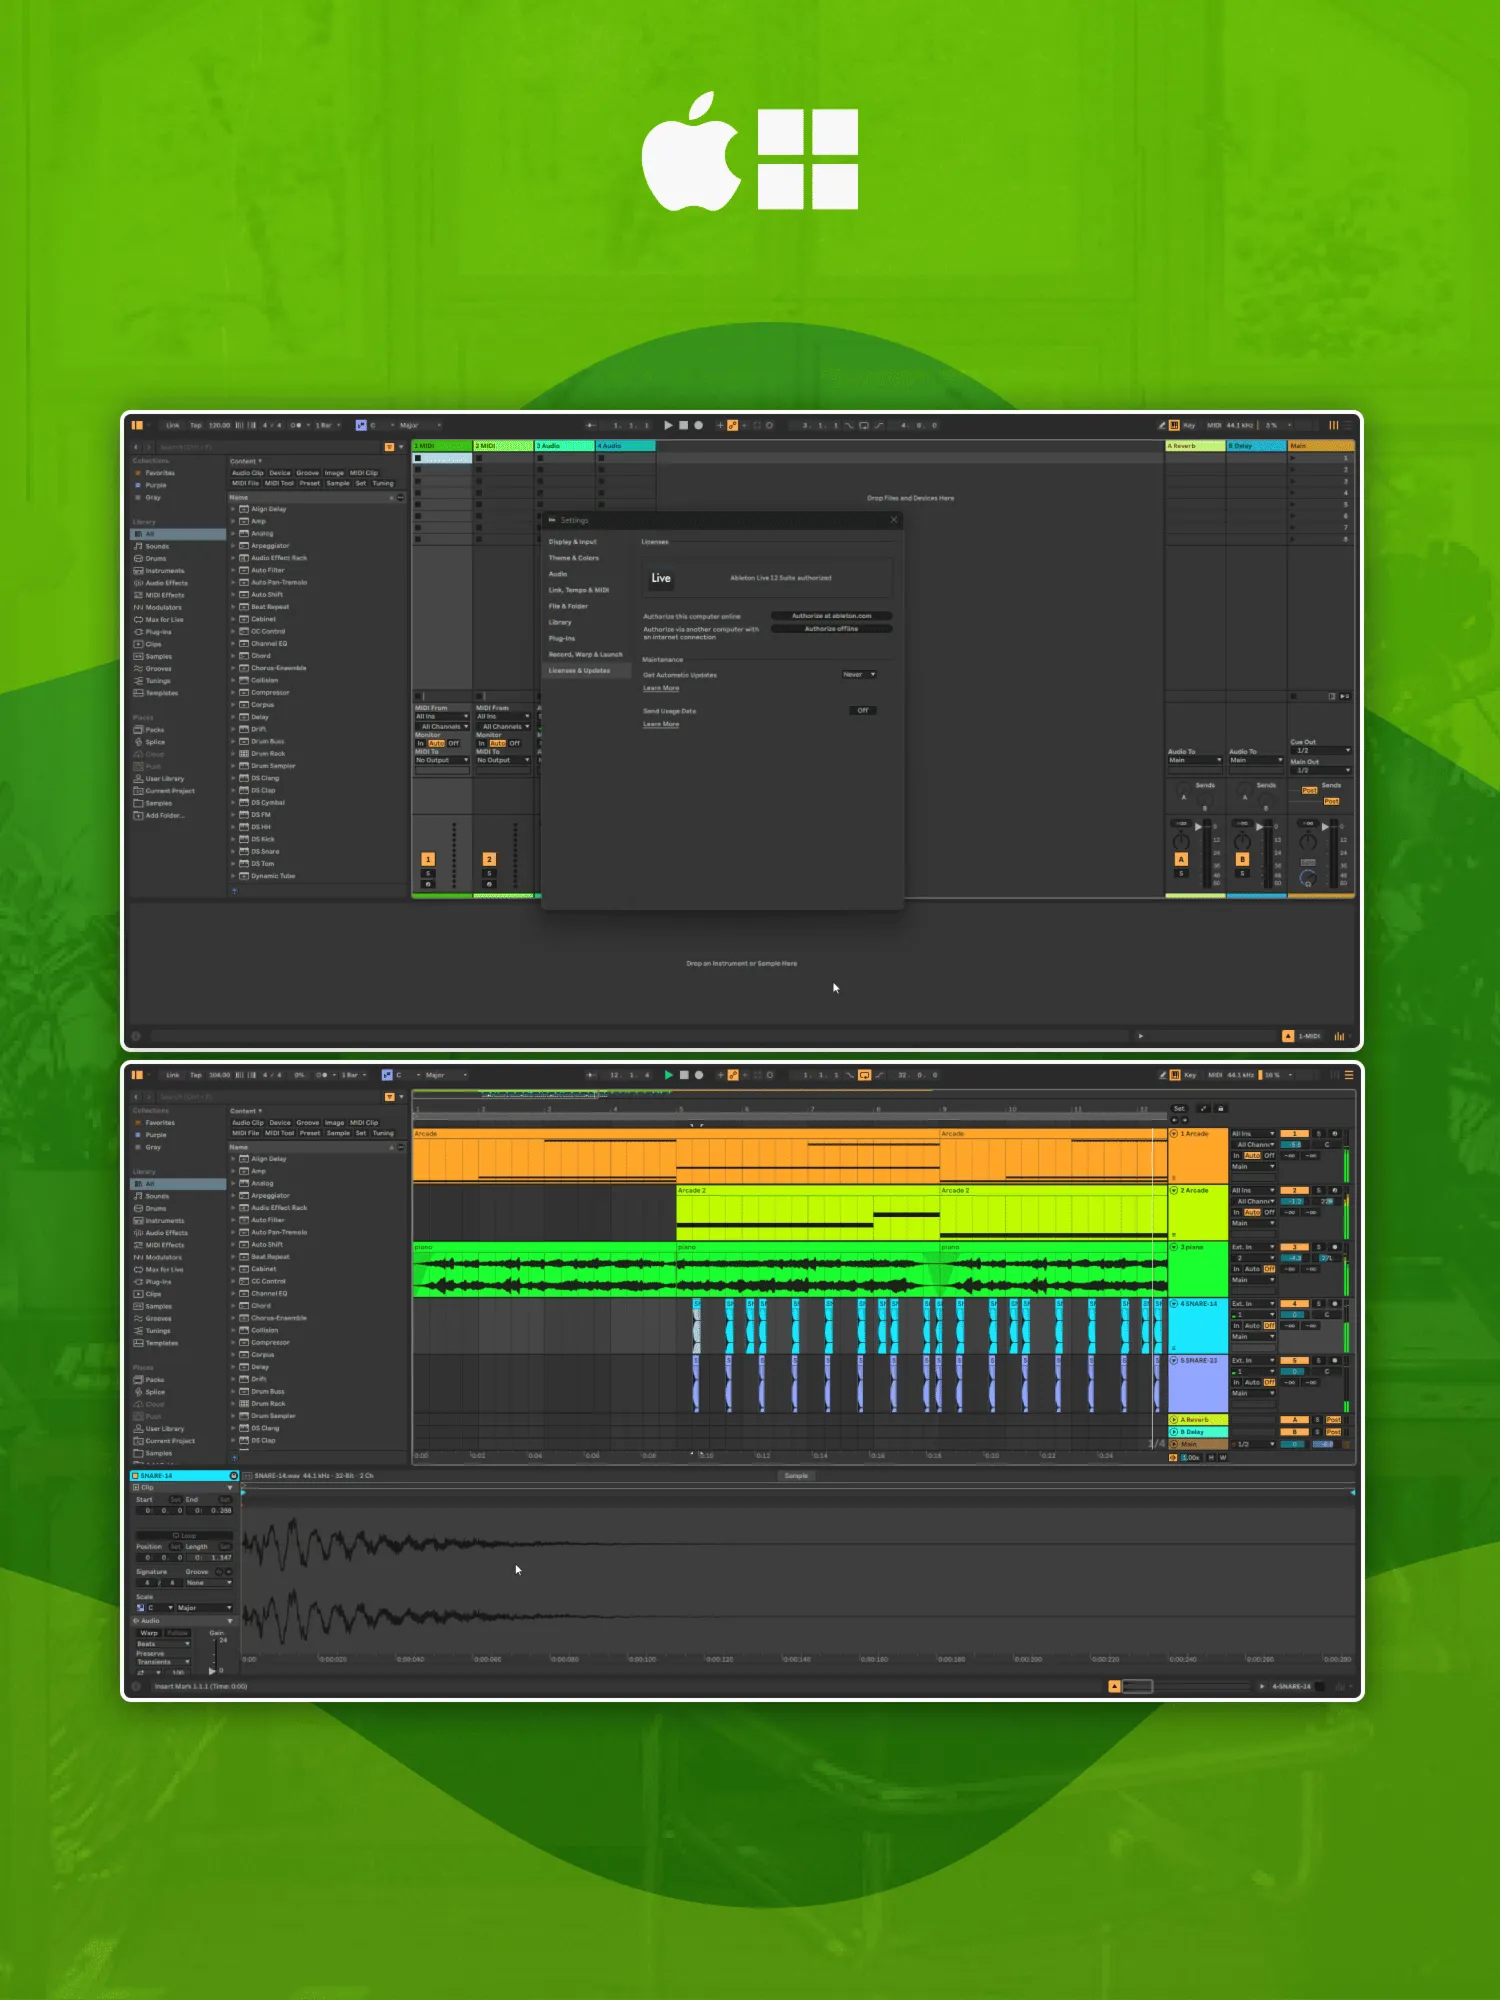This screenshot has width=1500, height=2000.
Task: Click the lock icon next to the Set button
Action: [1220, 1109]
